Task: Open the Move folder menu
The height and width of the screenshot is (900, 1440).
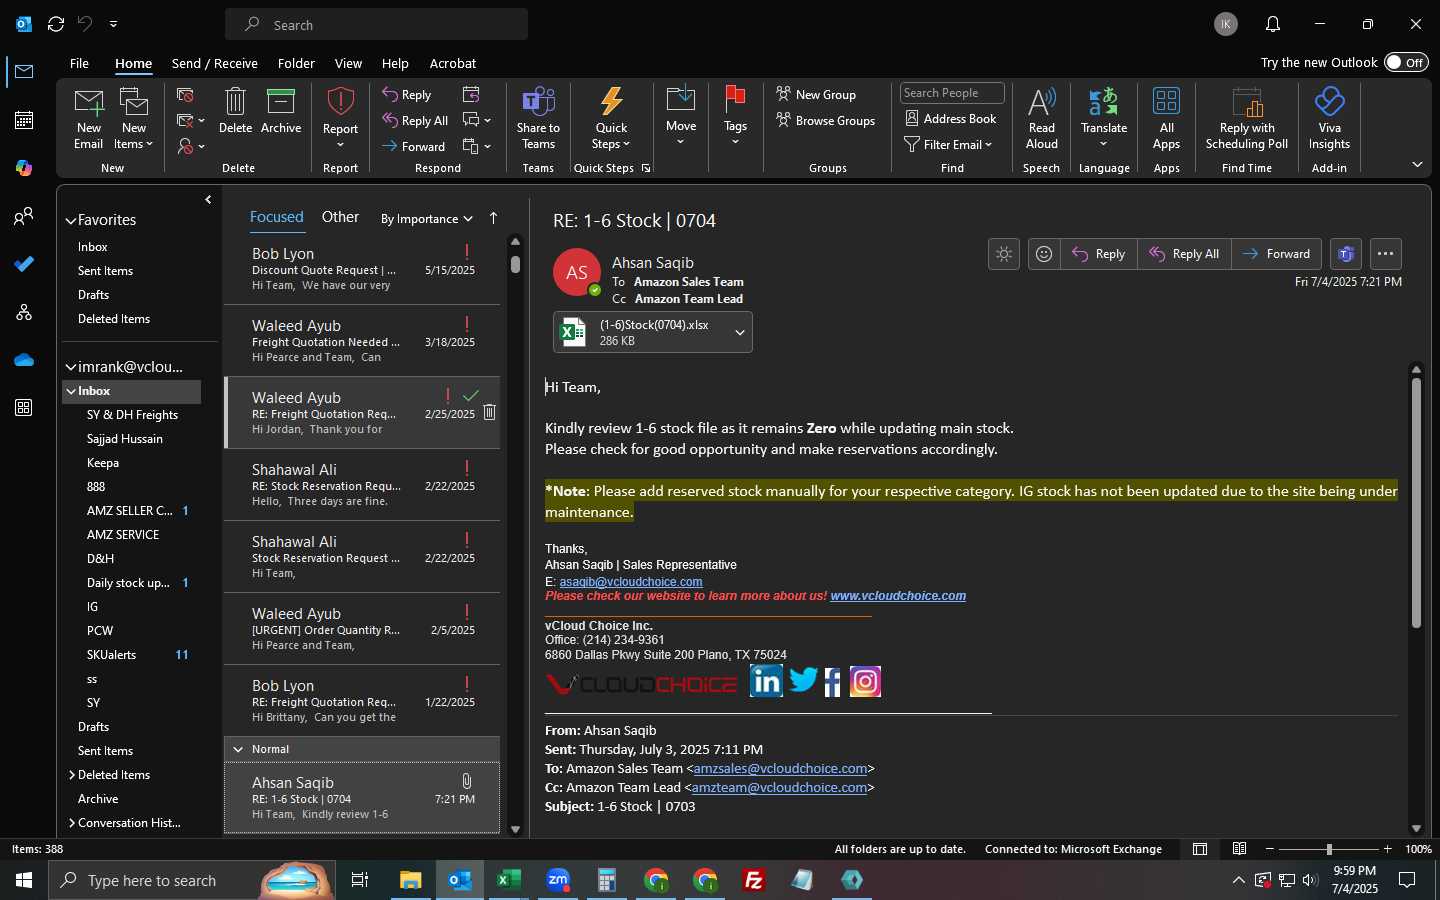Action: pos(681,116)
